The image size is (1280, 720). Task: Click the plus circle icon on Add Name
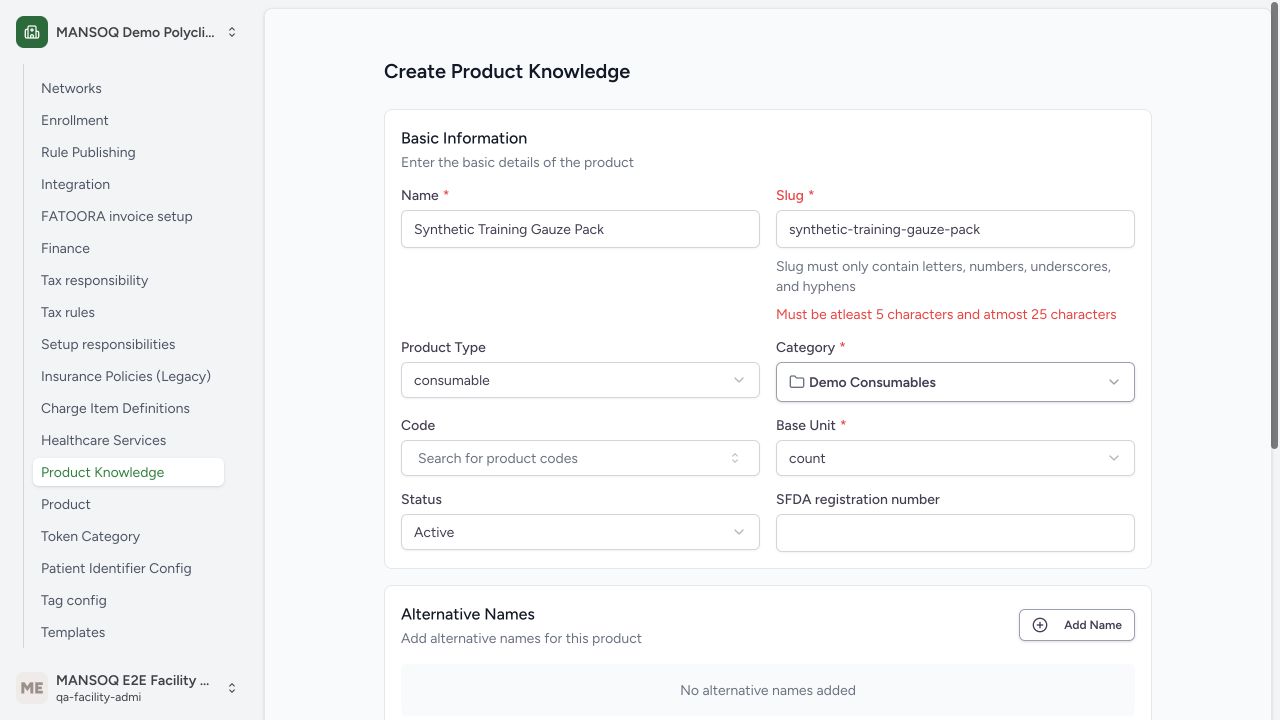click(1040, 625)
